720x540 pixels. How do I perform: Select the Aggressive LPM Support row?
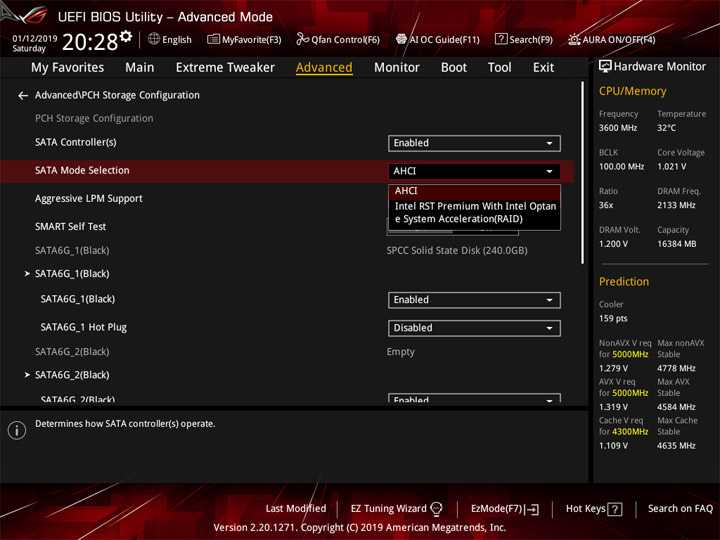point(287,199)
